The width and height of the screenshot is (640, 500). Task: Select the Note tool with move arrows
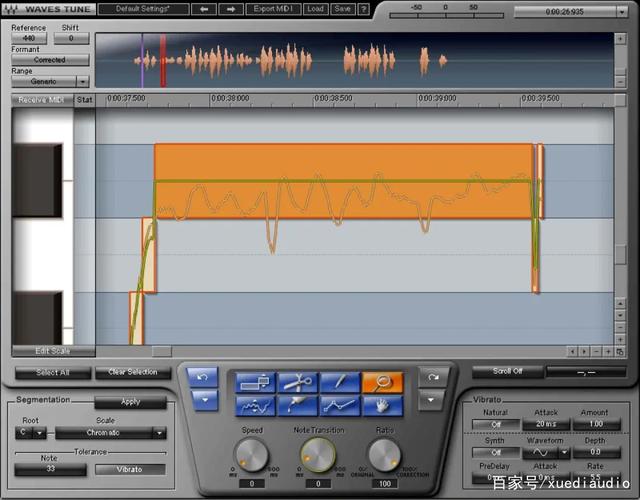tap(256, 382)
